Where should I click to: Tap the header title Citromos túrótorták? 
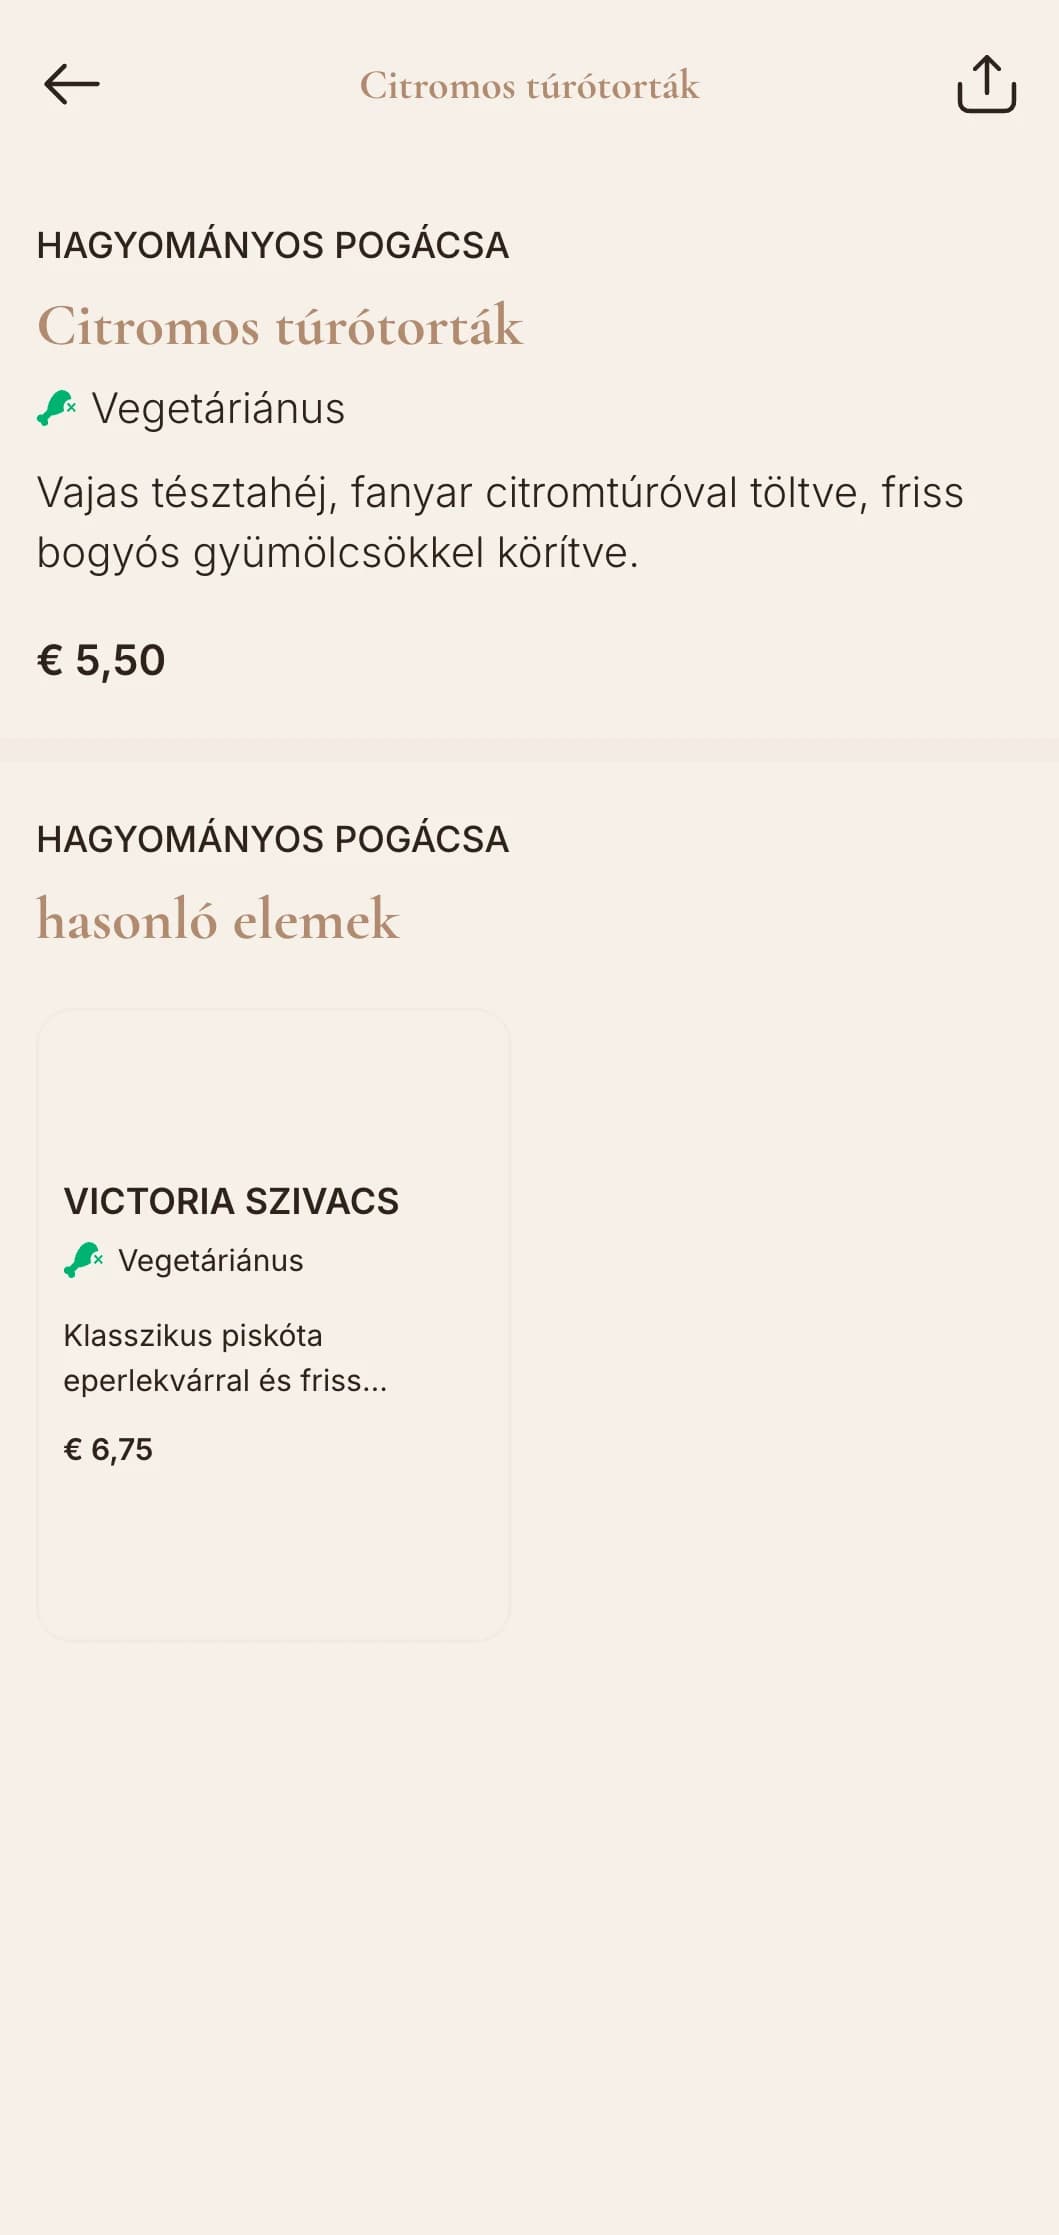click(x=529, y=86)
